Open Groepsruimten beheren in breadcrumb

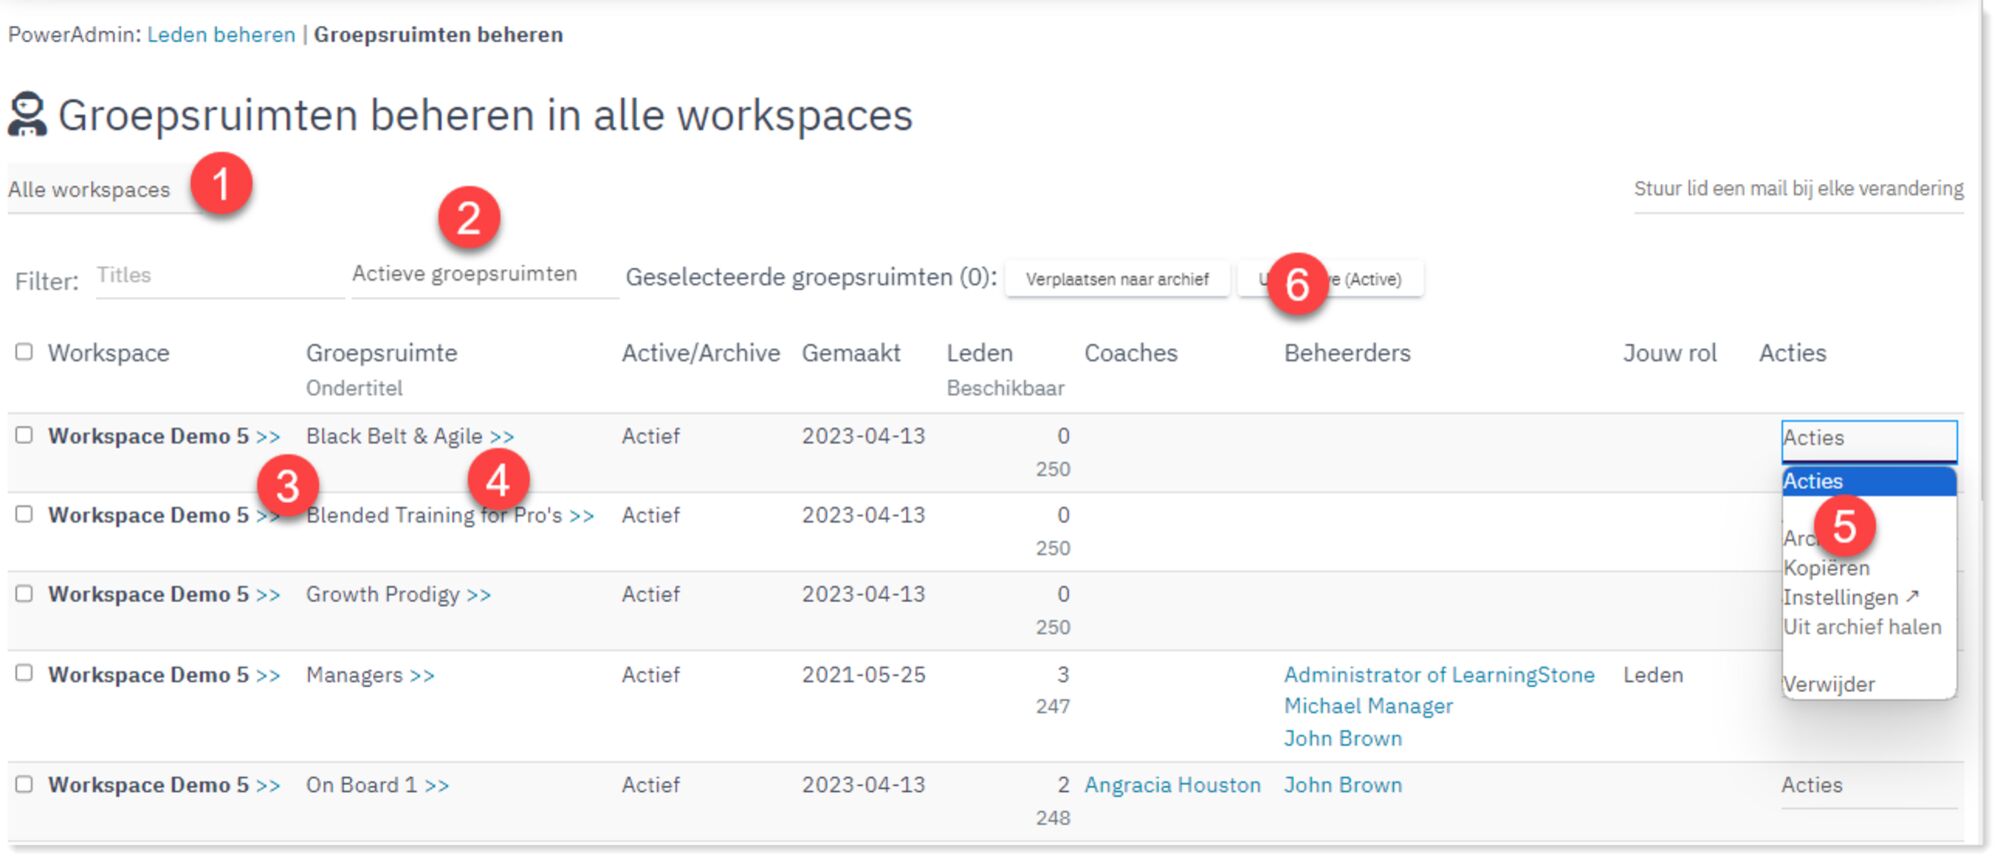(438, 34)
